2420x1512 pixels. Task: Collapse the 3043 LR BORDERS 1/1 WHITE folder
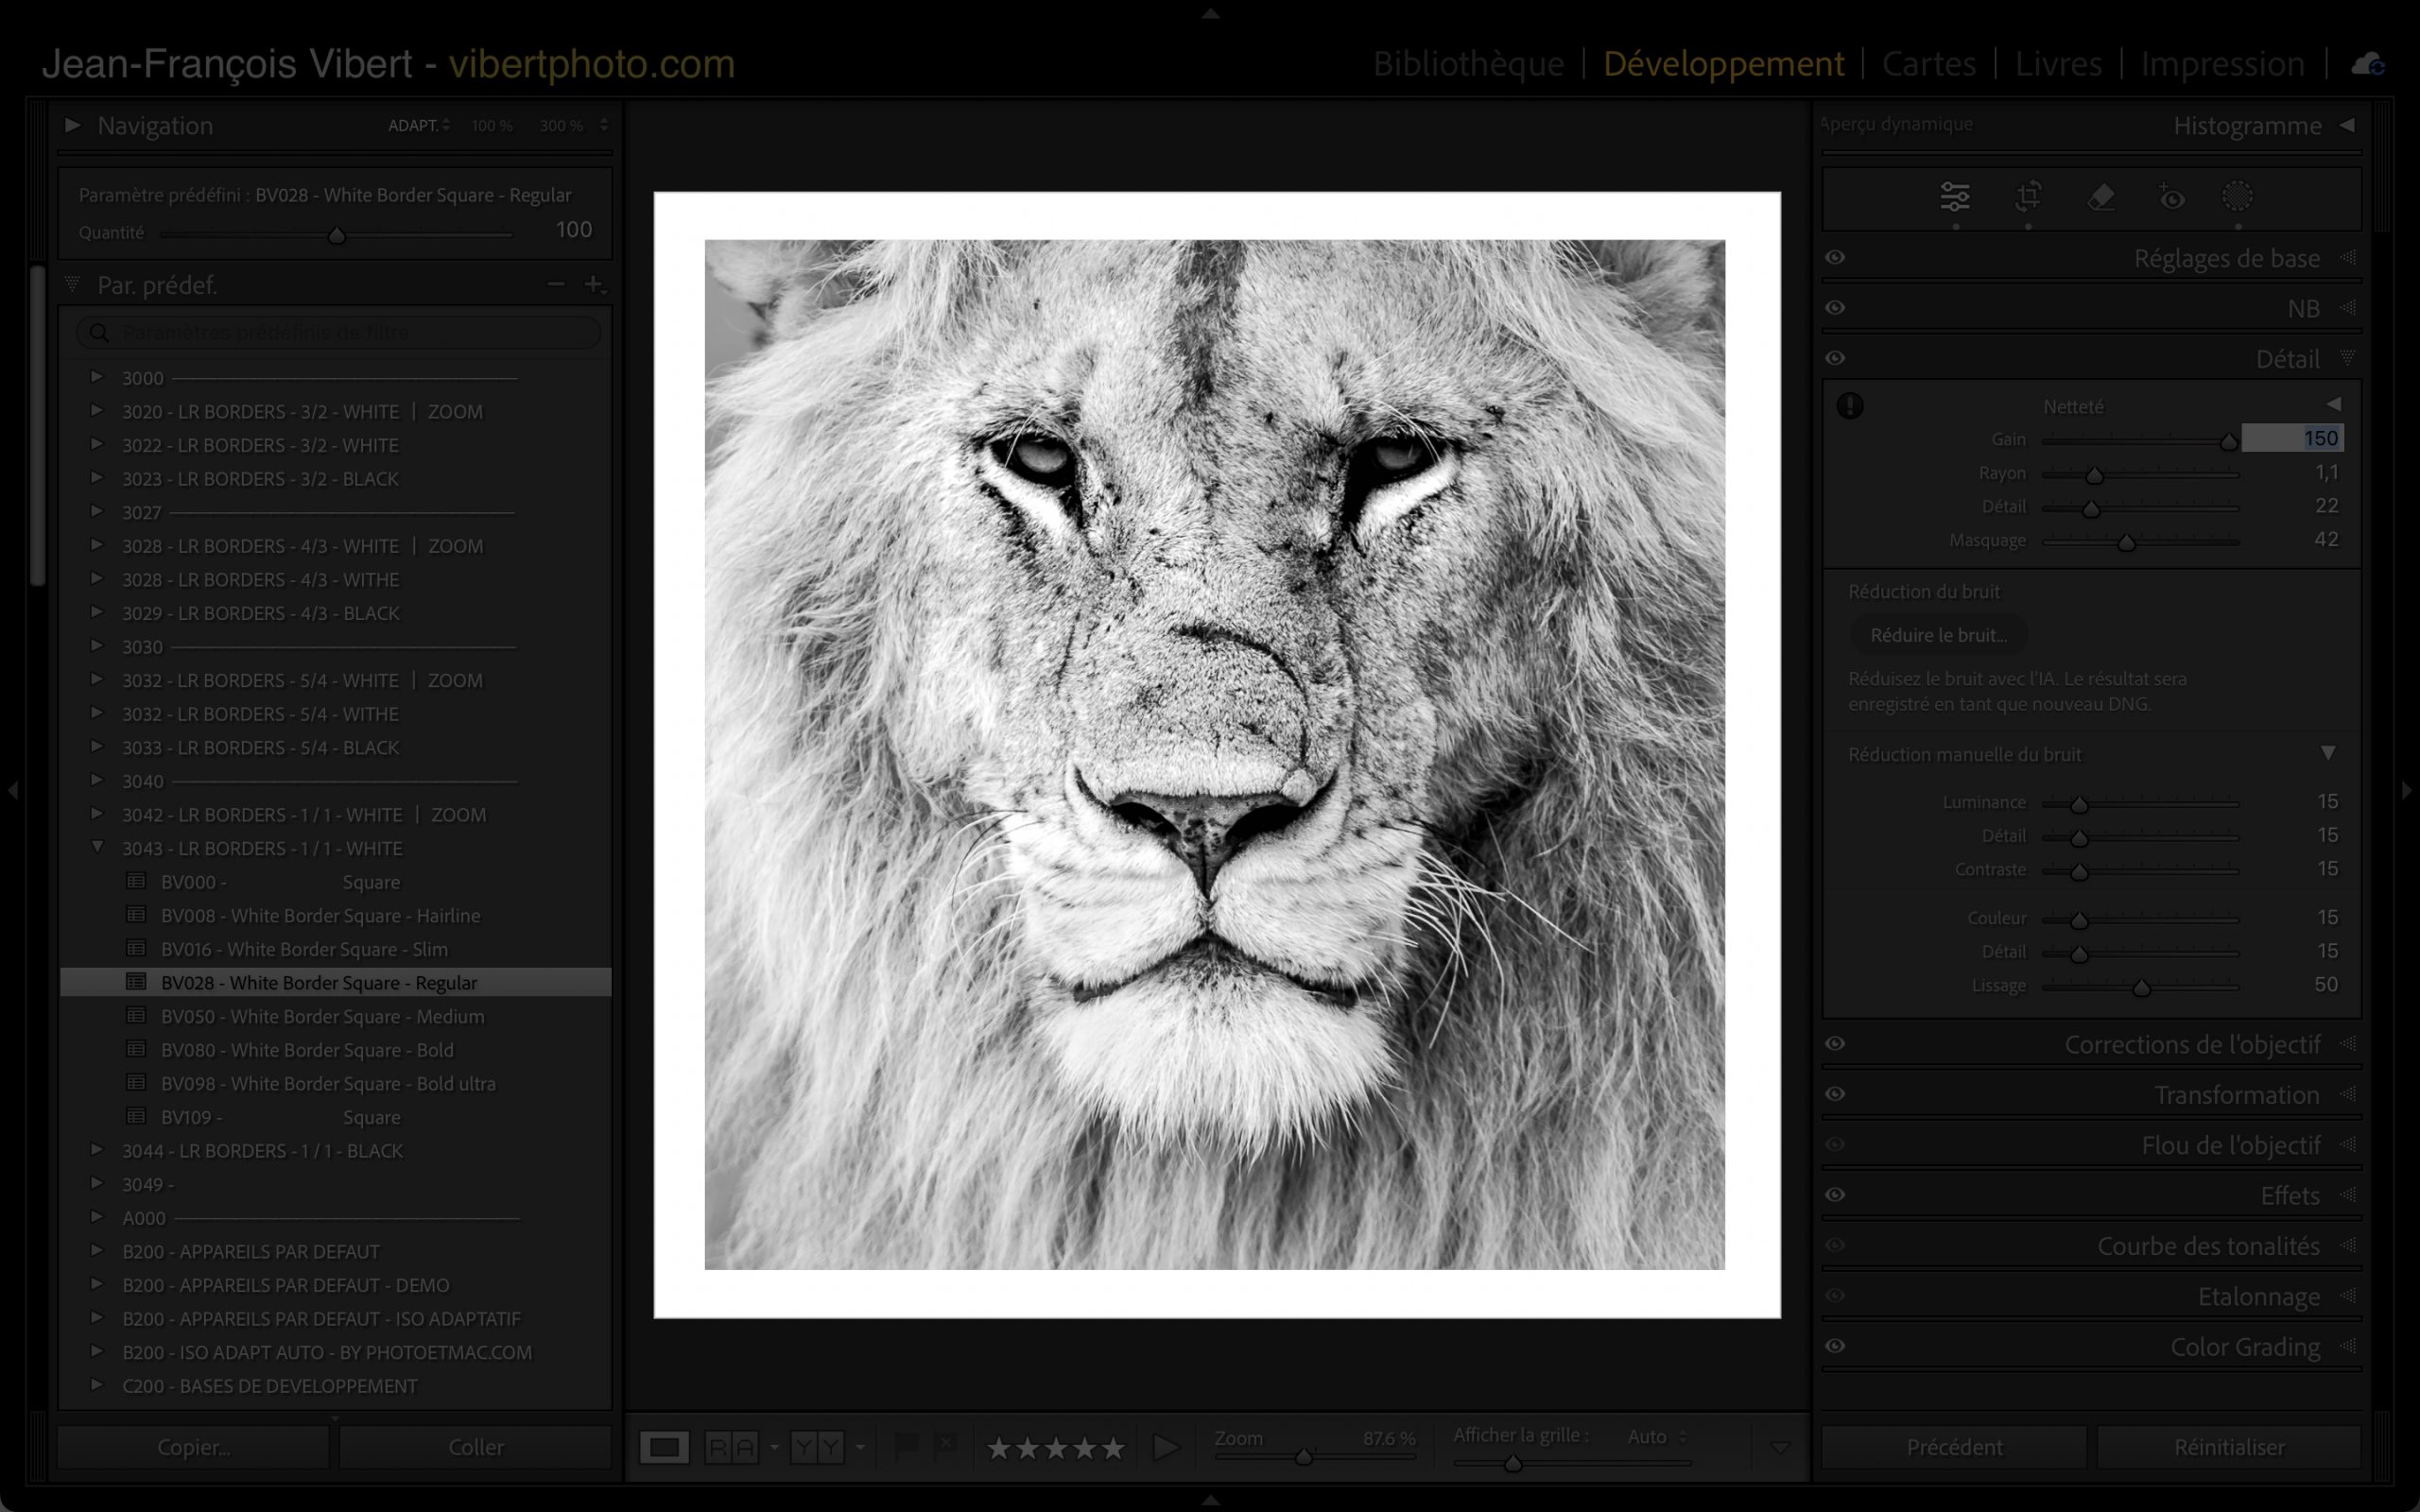point(97,847)
